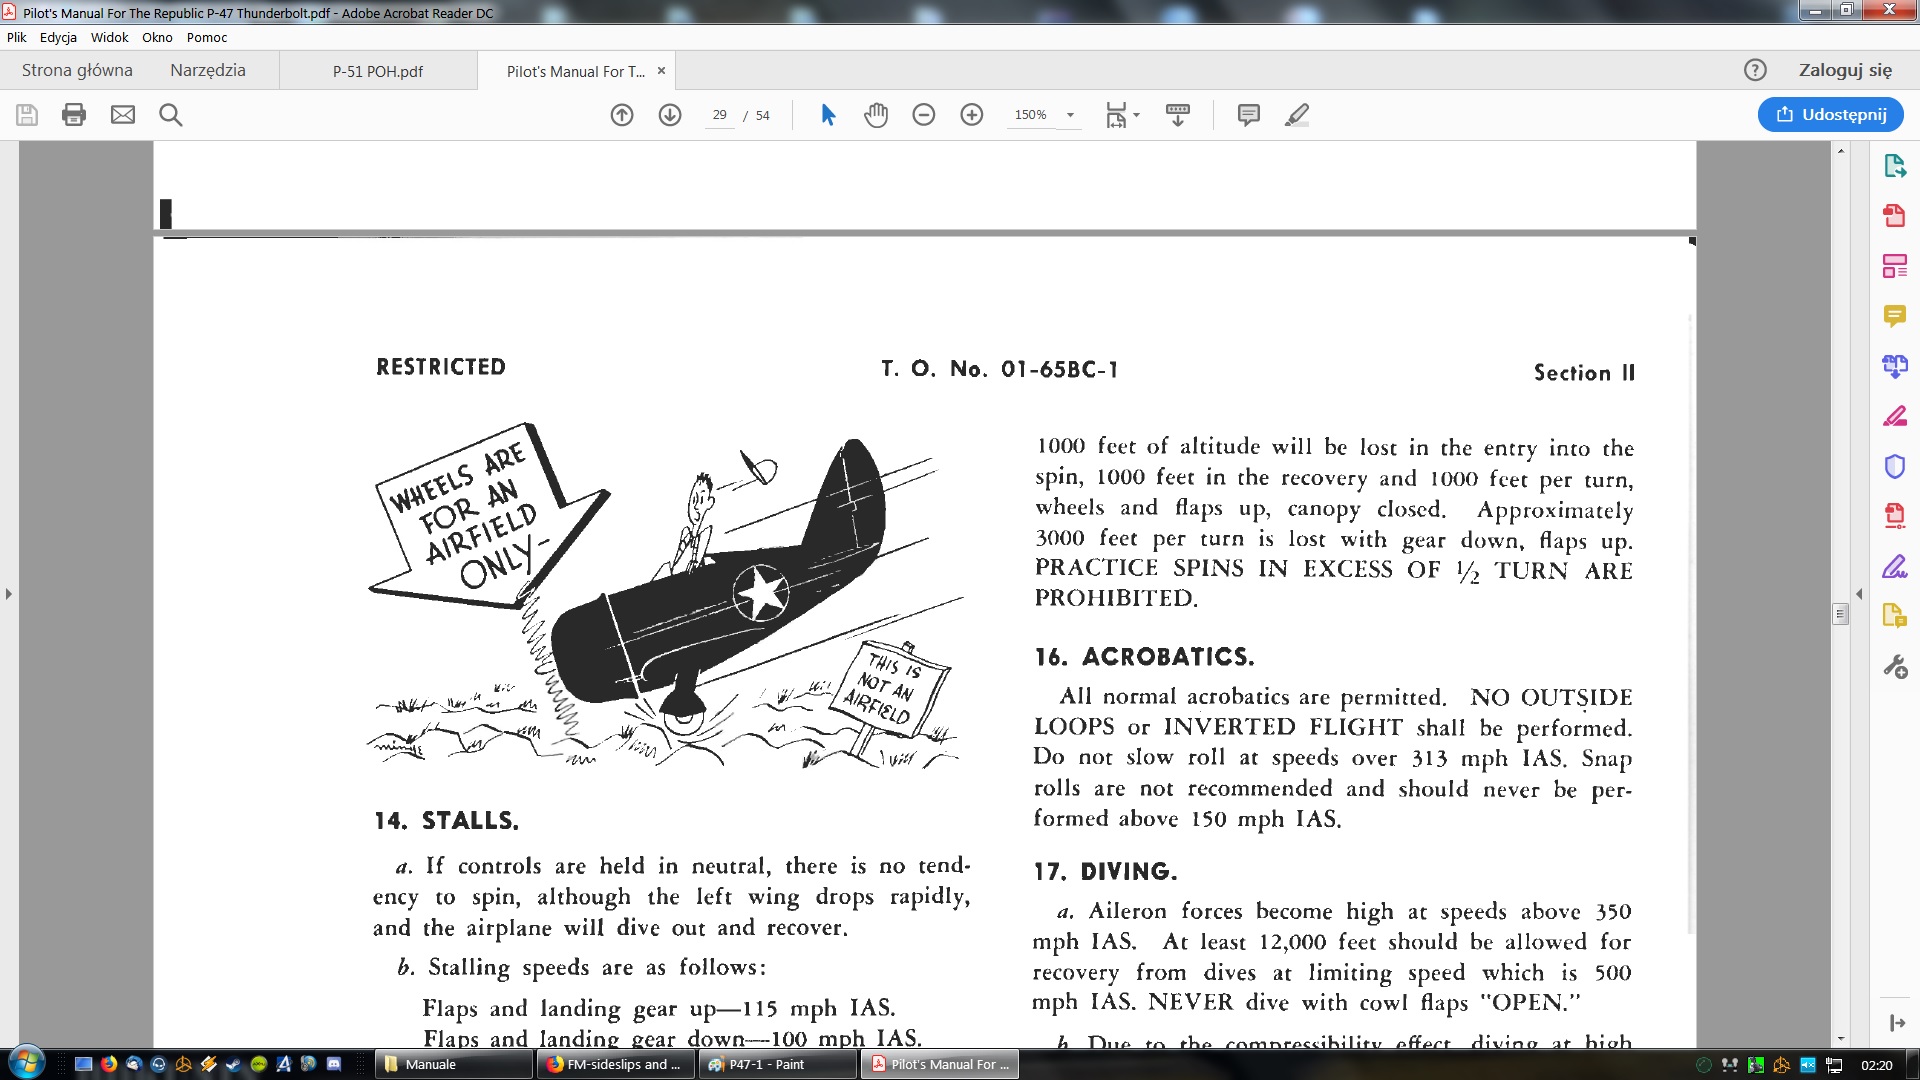This screenshot has width=1920, height=1080.
Task: Click the vertical scrollbar thumb
Action: pos(1841,614)
